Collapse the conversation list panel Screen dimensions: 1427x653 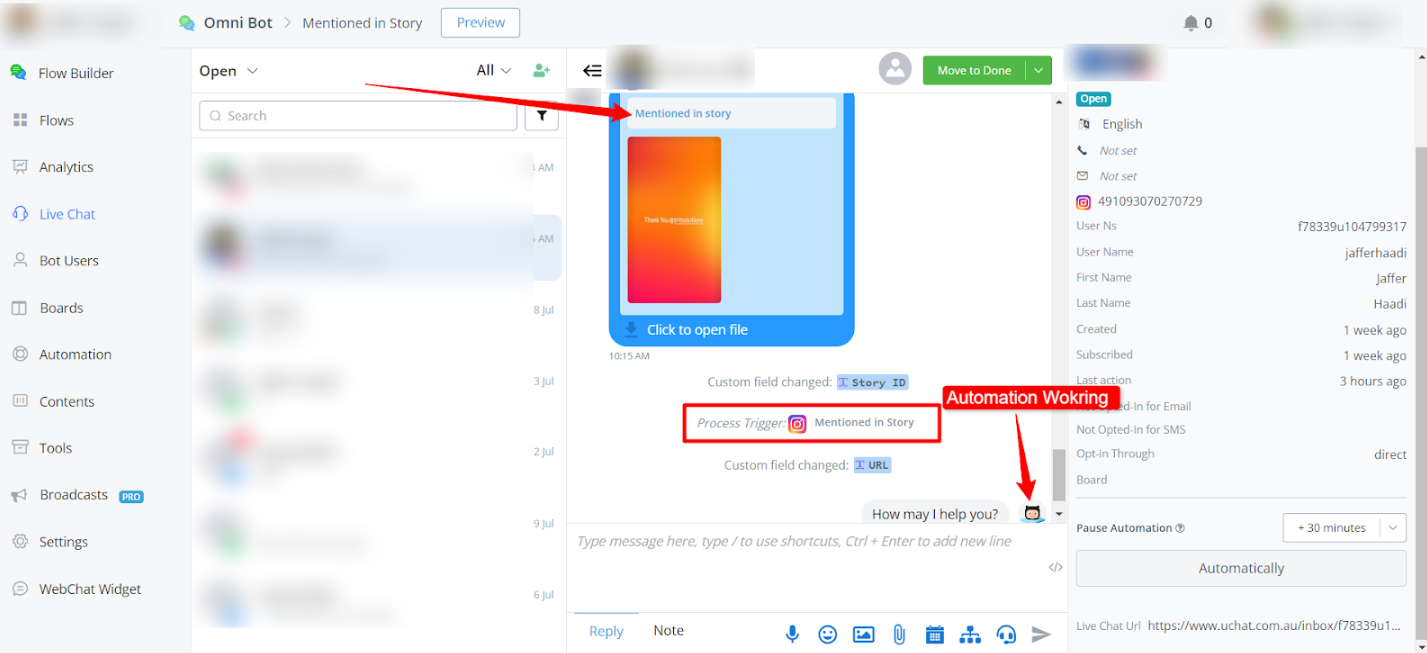[592, 71]
